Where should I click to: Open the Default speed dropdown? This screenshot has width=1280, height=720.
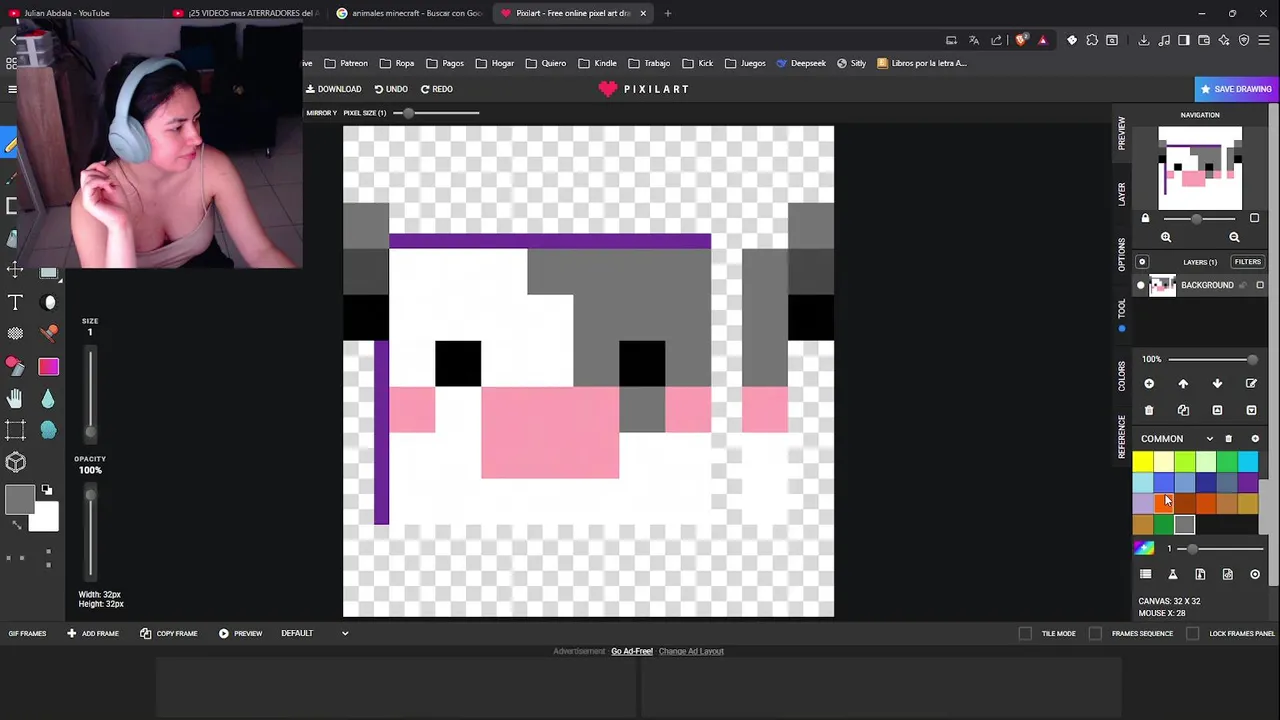click(x=315, y=633)
